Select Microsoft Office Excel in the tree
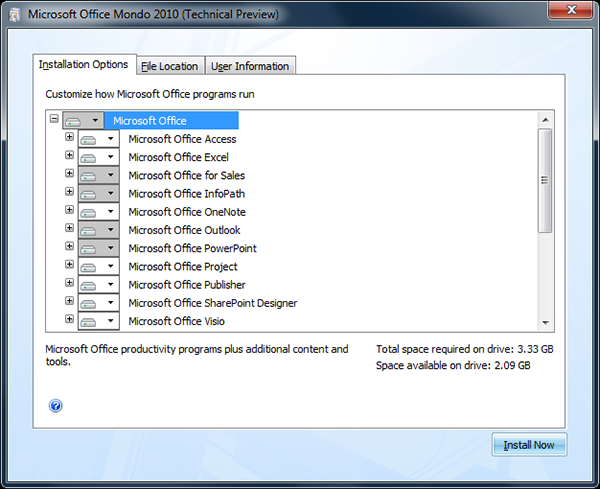Screen dimensions: 600x489 [178, 157]
